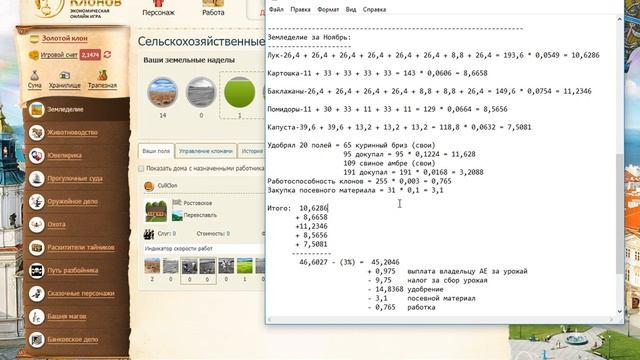Switch to the Ваши поля tab
The height and width of the screenshot is (360, 640).
(x=156, y=151)
